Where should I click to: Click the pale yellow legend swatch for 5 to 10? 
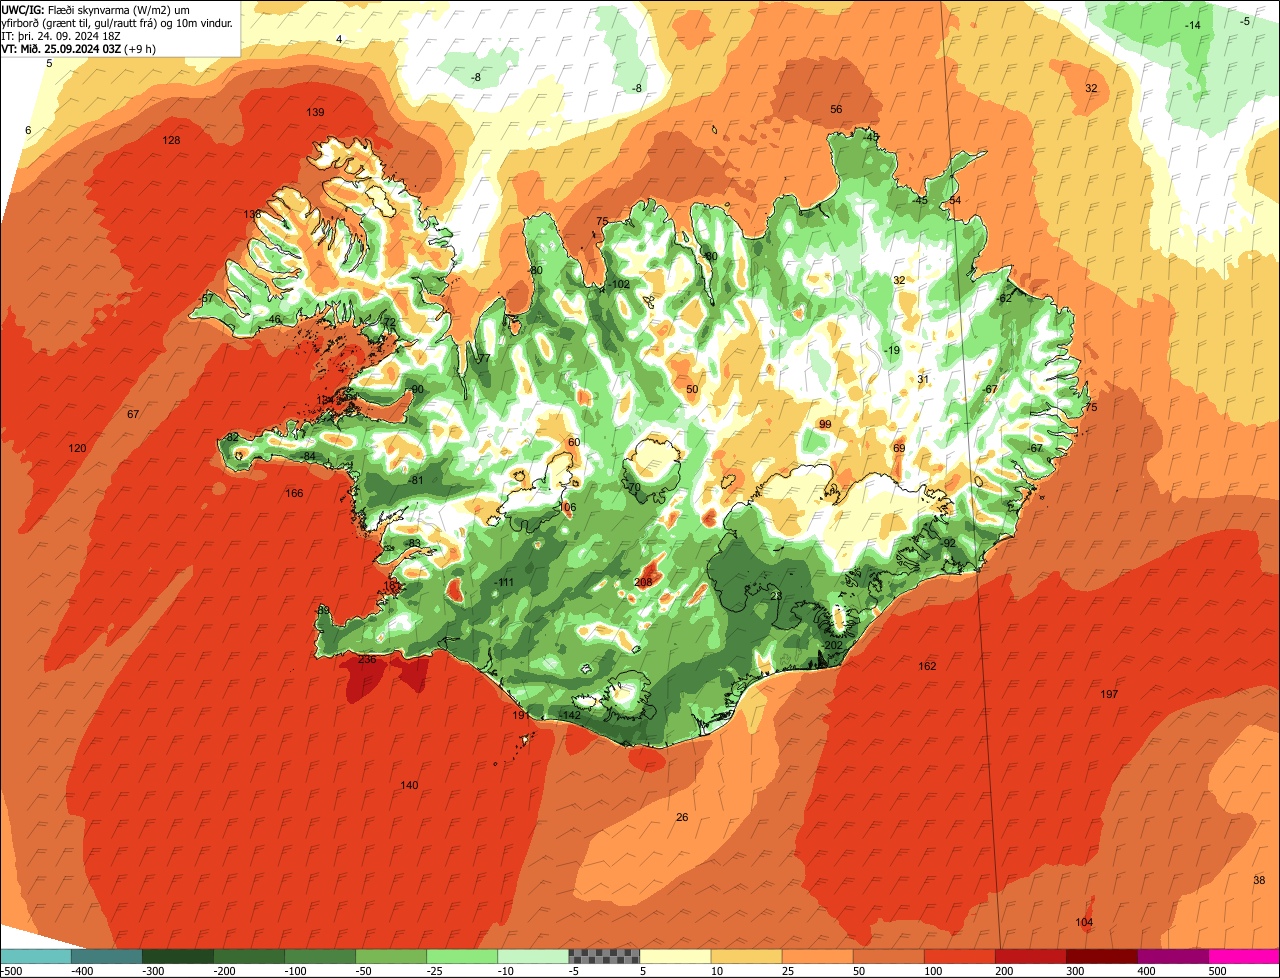pyautogui.click(x=675, y=956)
